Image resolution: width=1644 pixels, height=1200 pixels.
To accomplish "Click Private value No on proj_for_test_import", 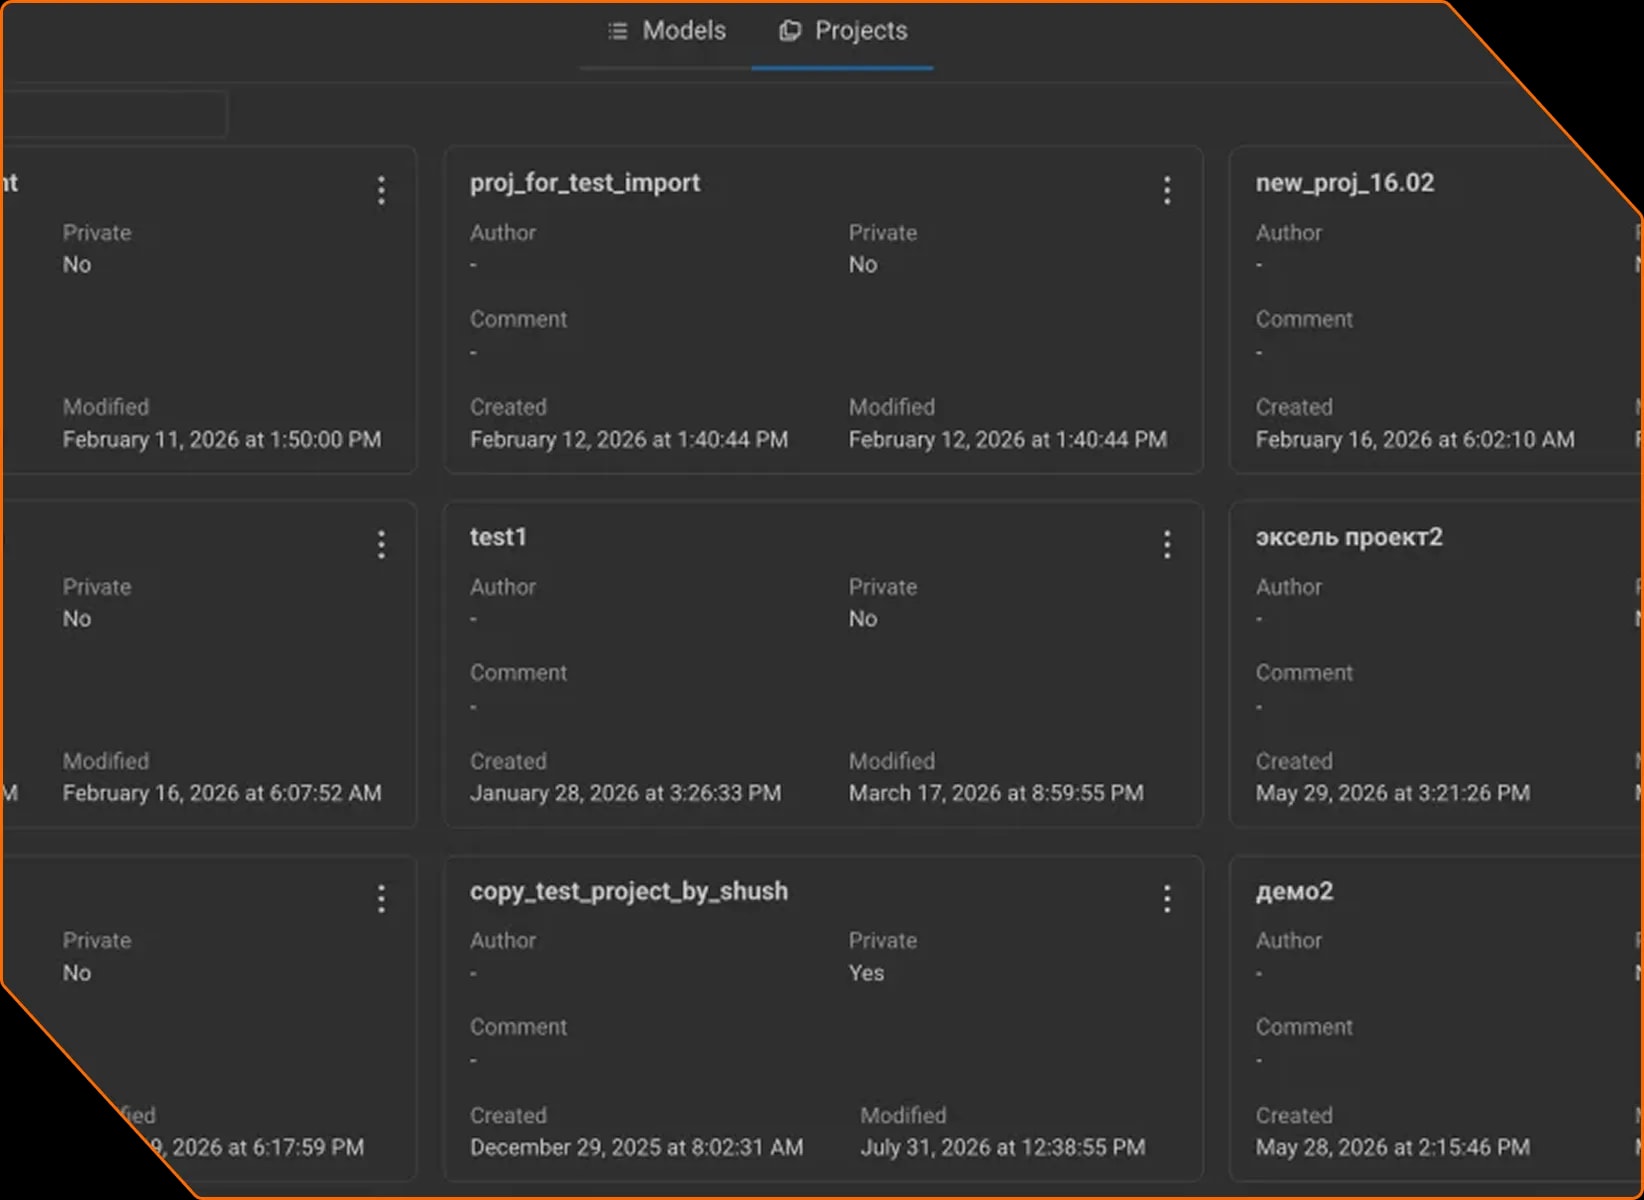I will coord(863,265).
